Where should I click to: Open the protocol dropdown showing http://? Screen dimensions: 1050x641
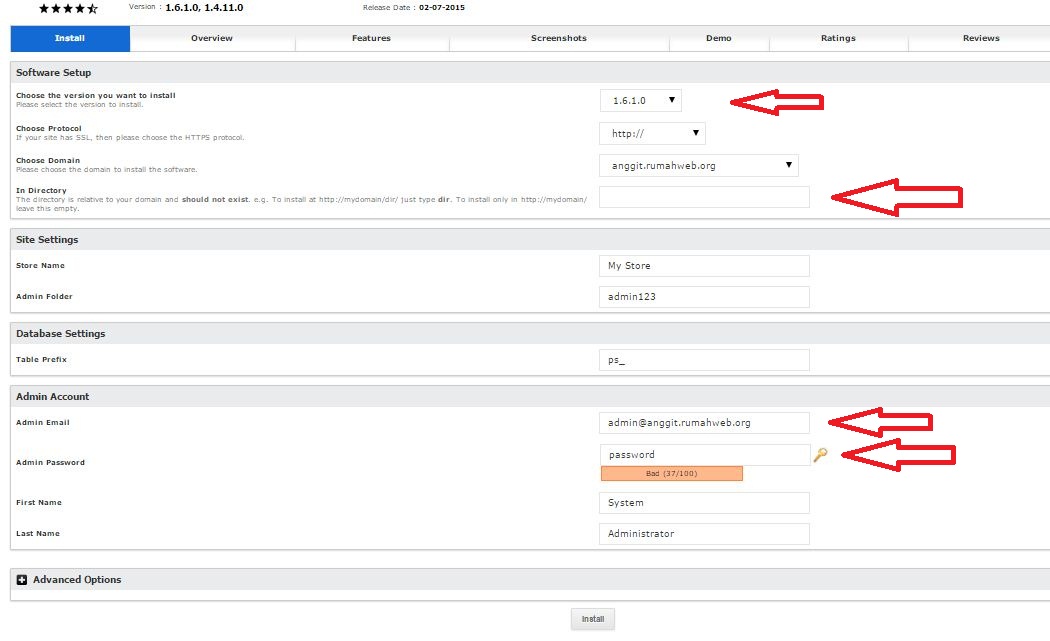click(x=652, y=133)
